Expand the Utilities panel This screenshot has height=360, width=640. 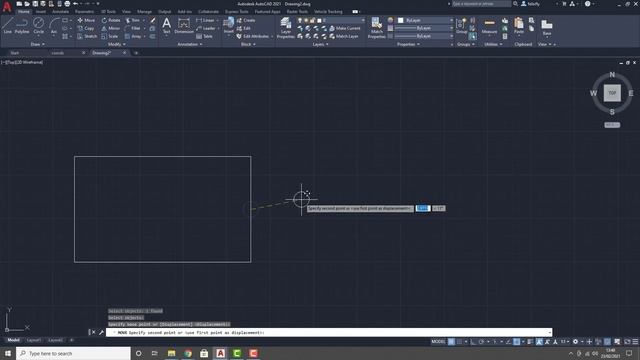(x=493, y=44)
